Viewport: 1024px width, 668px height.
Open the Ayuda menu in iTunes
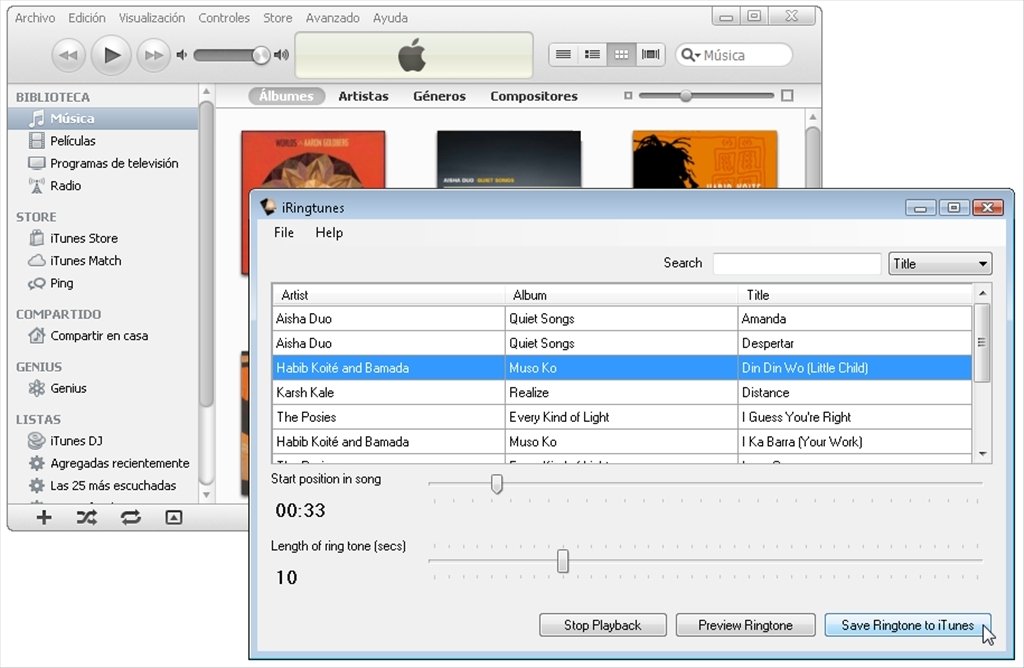click(x=391, y=18)
